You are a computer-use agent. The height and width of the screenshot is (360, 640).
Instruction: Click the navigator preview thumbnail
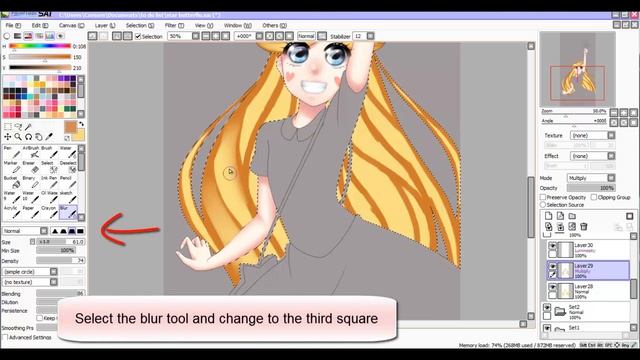[x=578, y=69]
